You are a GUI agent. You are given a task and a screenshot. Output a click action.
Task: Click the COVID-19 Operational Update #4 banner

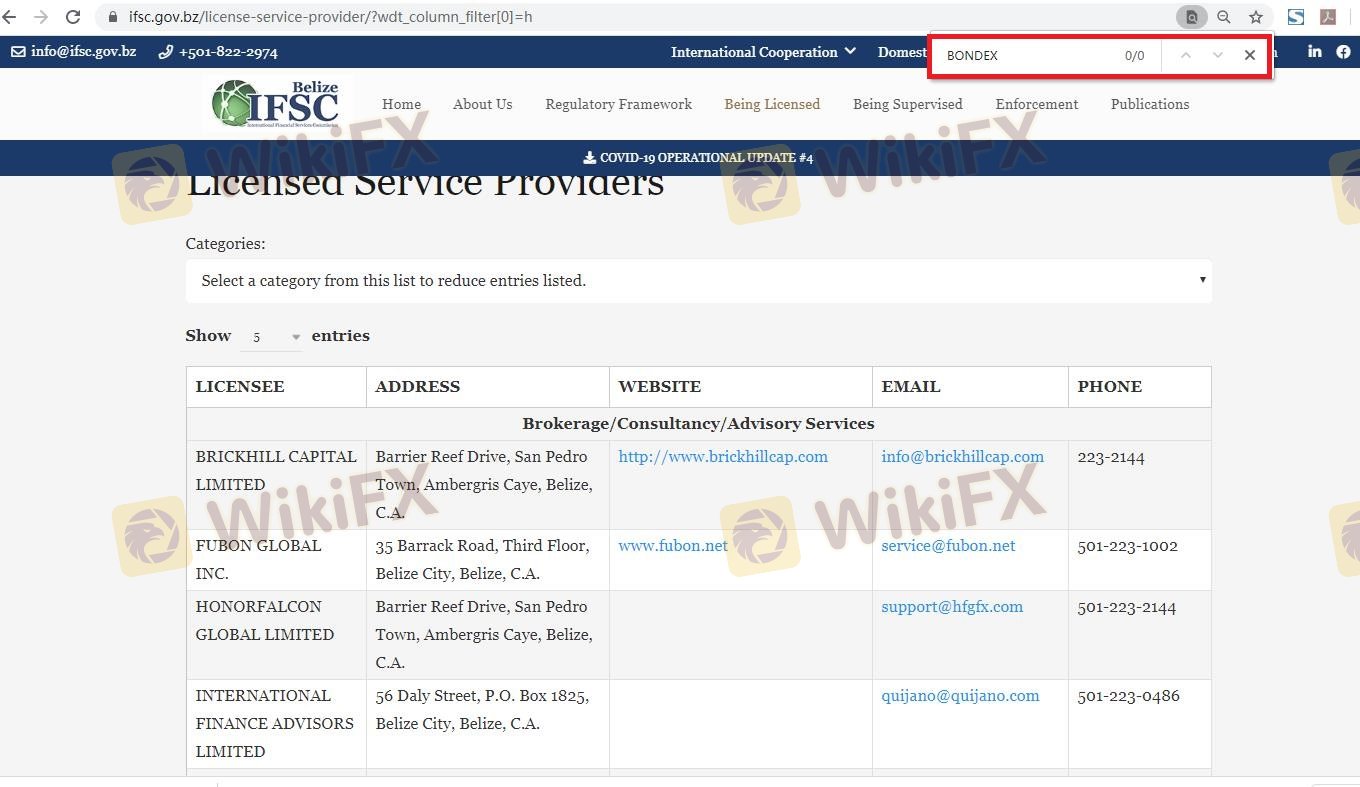698,158
